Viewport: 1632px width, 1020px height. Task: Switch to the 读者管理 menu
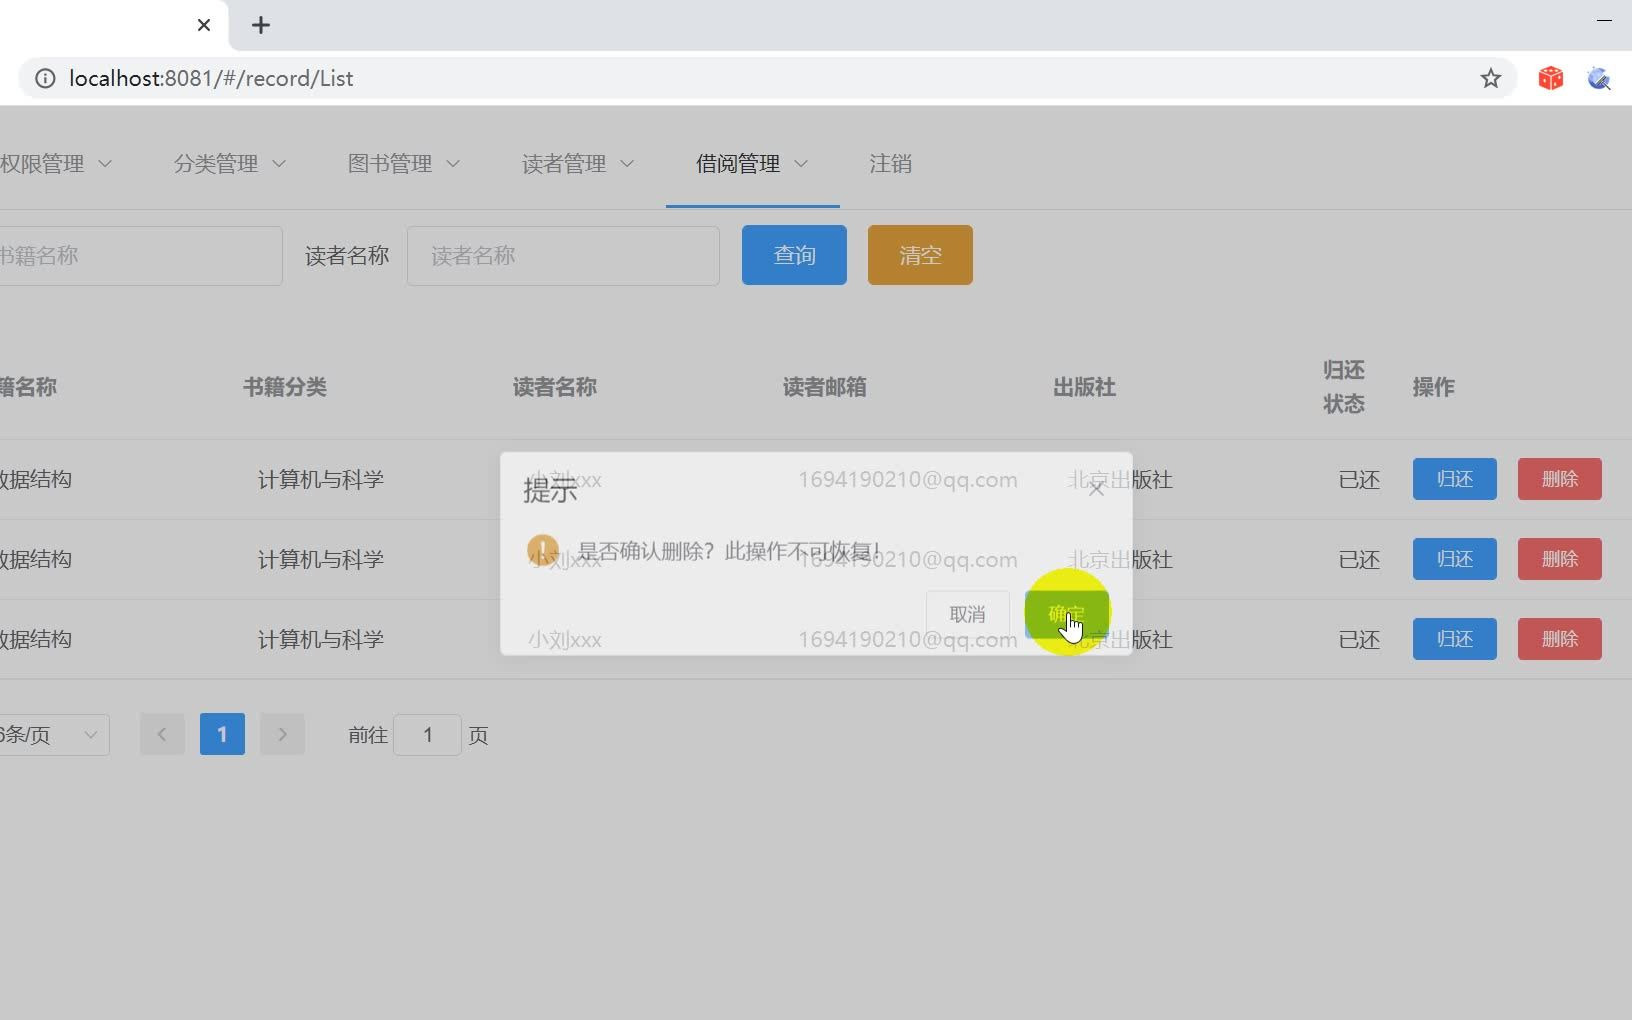click(575, 164)
